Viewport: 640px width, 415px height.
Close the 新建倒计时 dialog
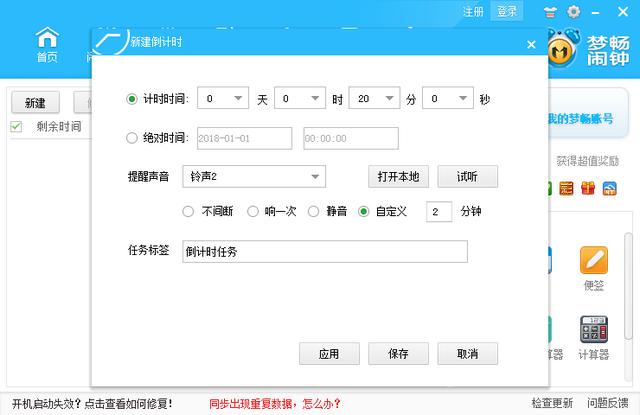click(531, 44)
